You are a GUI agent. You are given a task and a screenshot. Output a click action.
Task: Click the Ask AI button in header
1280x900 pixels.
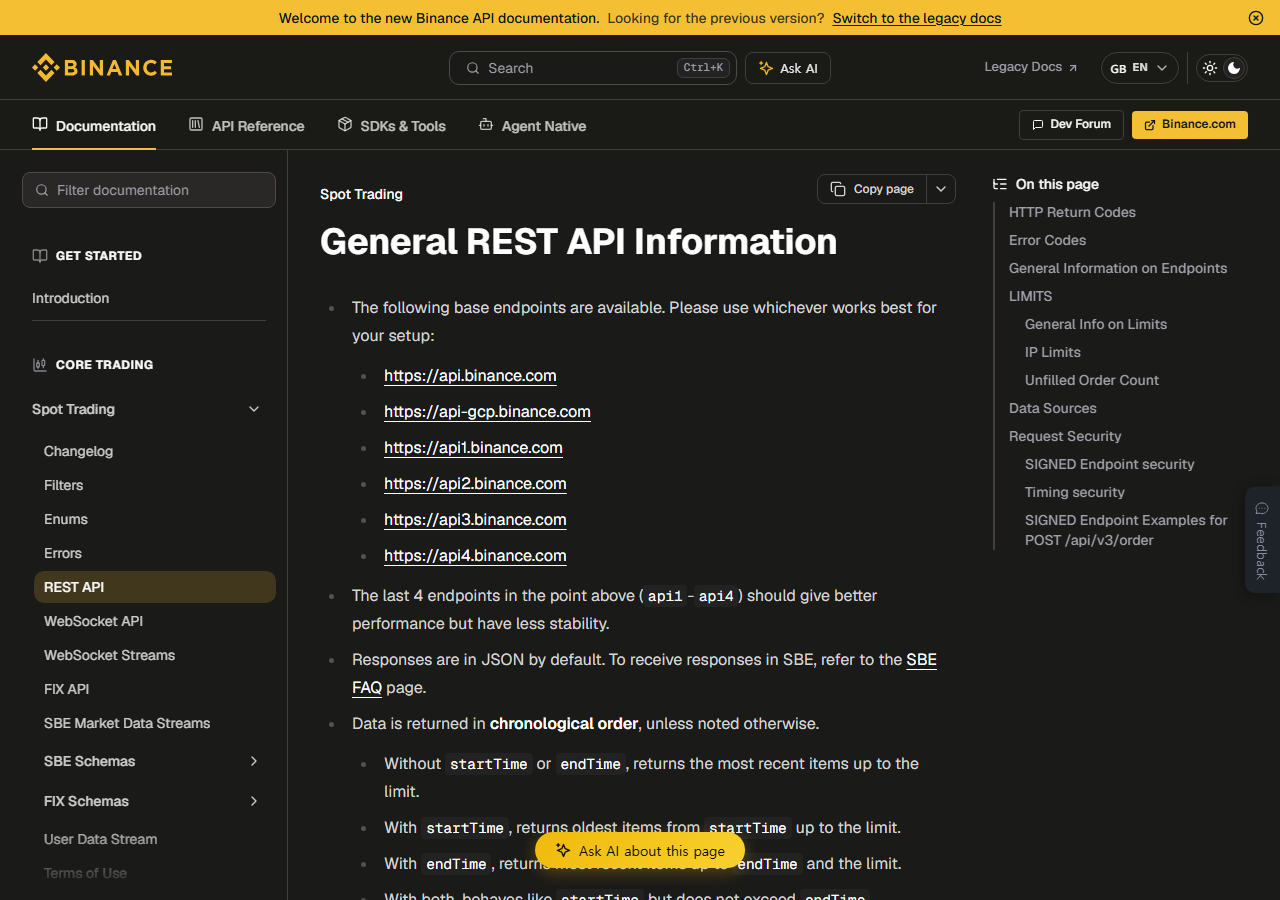(x=788, y=68)
